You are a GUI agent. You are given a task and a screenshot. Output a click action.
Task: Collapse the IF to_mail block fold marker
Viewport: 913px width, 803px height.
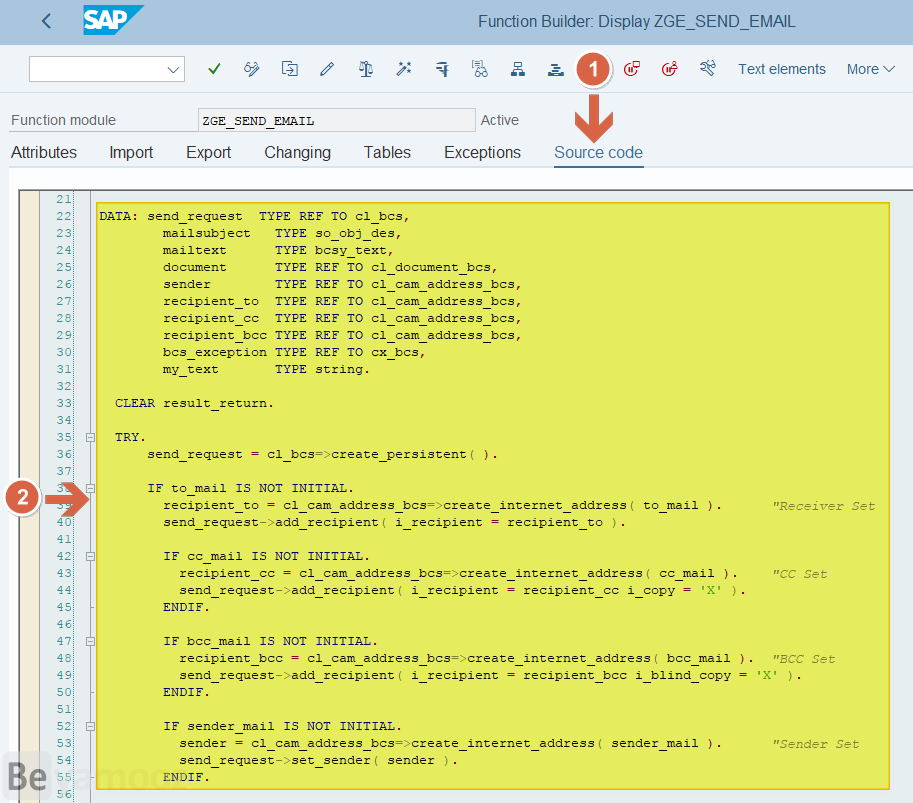point(90,488)
